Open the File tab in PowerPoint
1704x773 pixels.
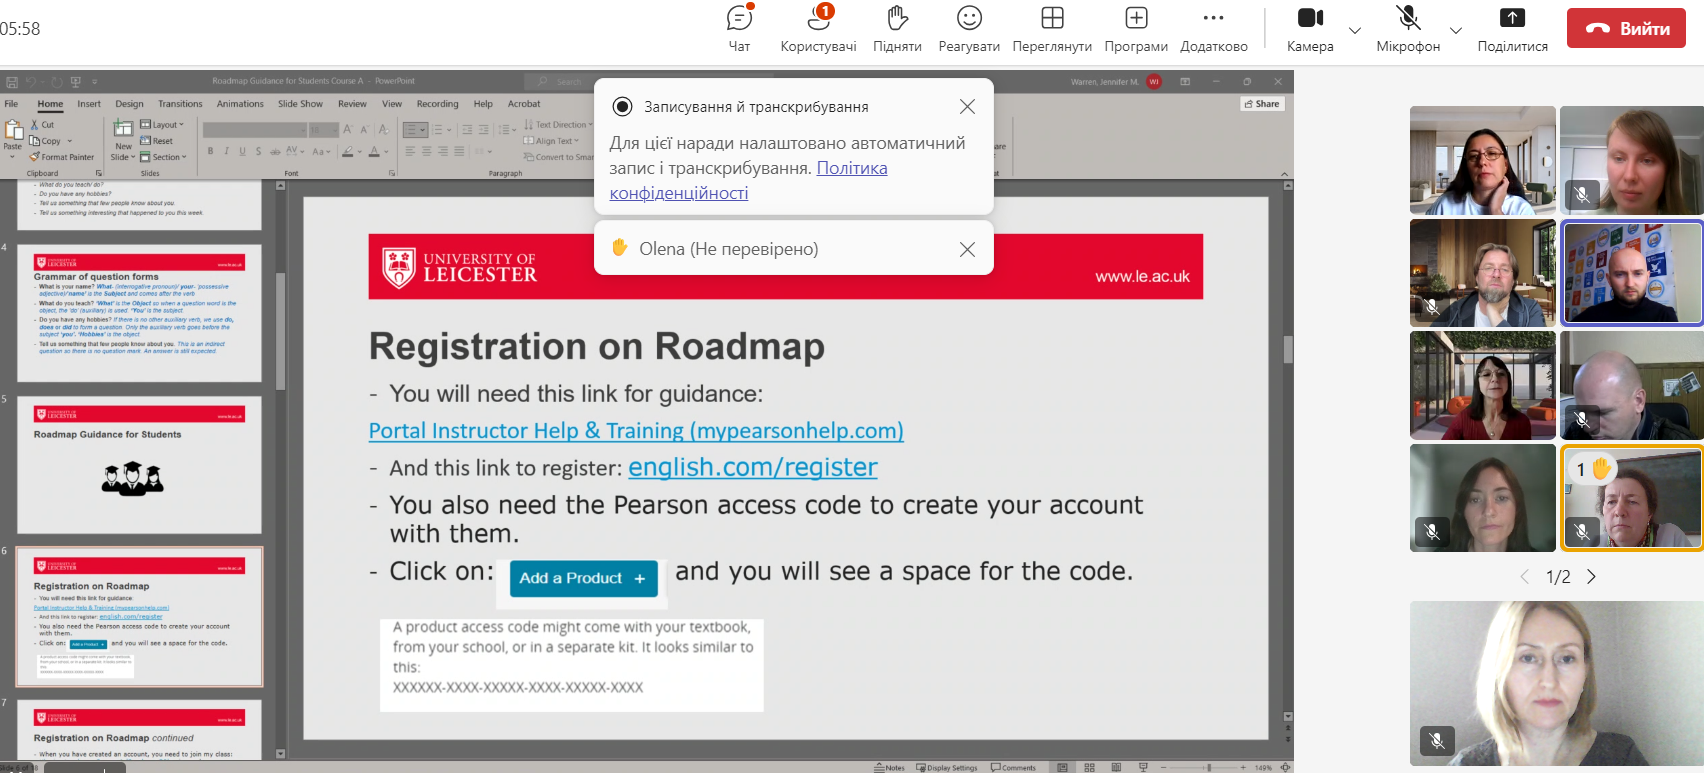[x=11, y=104]
